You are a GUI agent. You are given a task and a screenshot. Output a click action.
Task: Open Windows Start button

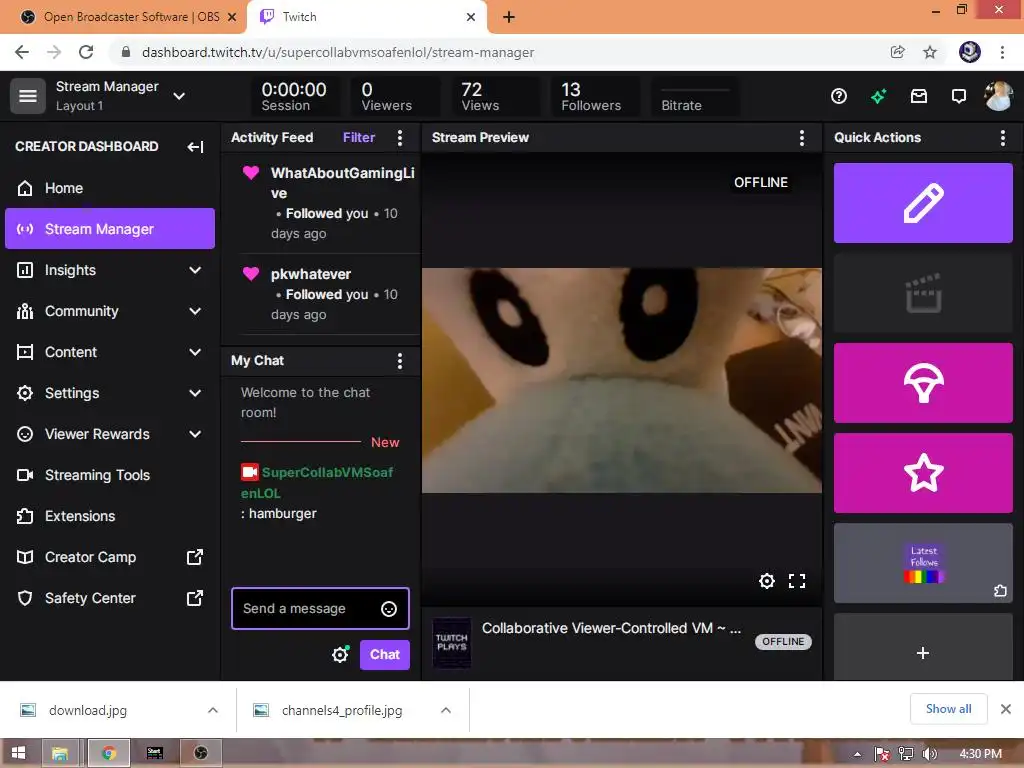click(18, 753)
